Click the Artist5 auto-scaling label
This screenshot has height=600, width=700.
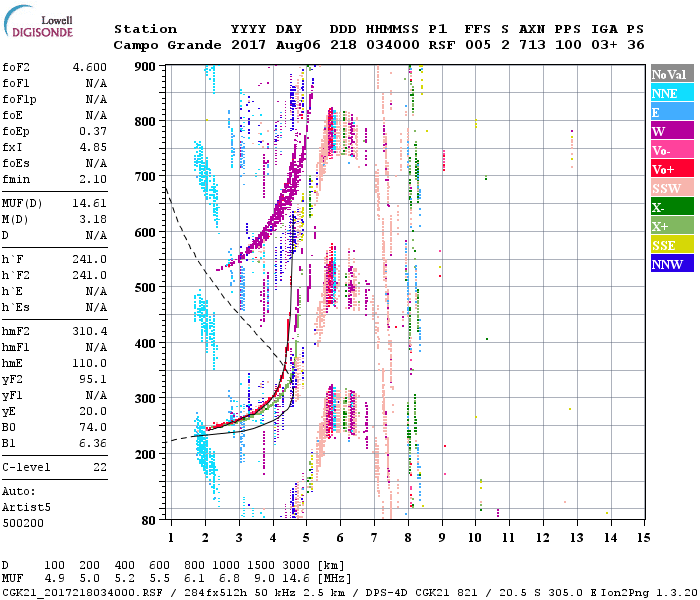click(x=26, y=508)
